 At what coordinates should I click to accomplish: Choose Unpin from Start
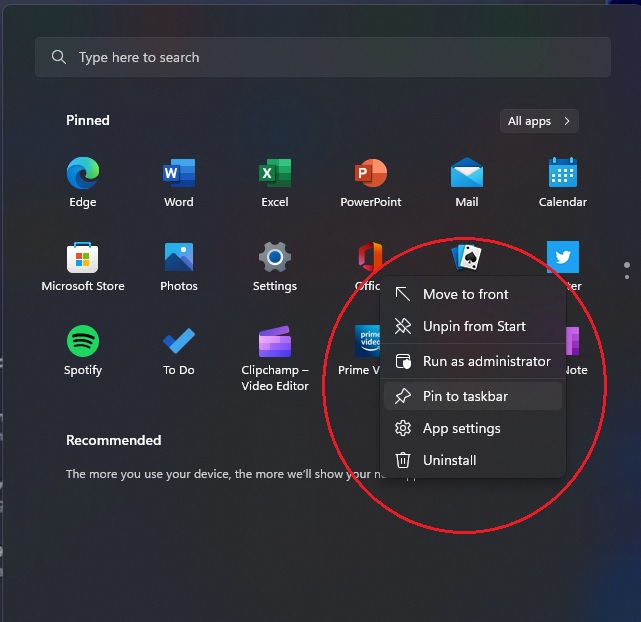point(473,326)
